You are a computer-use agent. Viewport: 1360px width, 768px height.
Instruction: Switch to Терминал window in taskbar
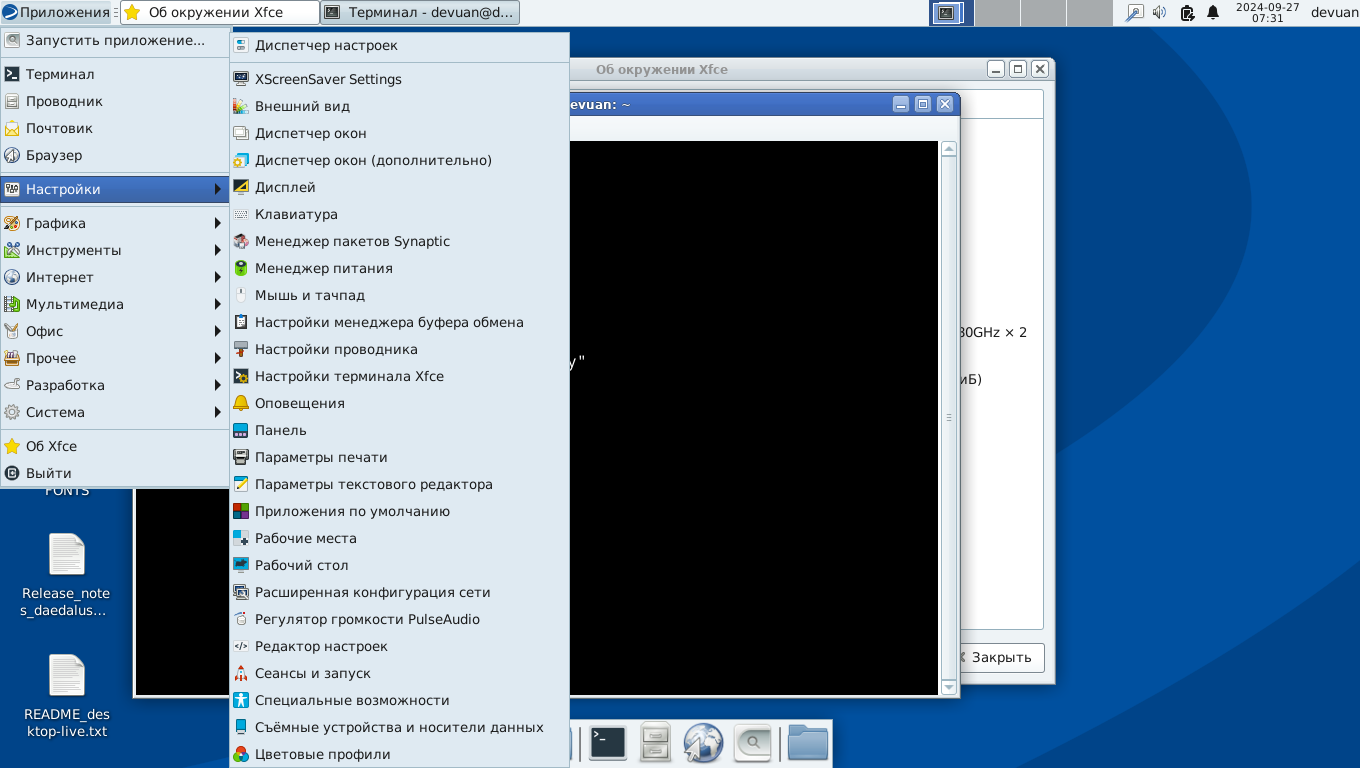click(420, 13)
